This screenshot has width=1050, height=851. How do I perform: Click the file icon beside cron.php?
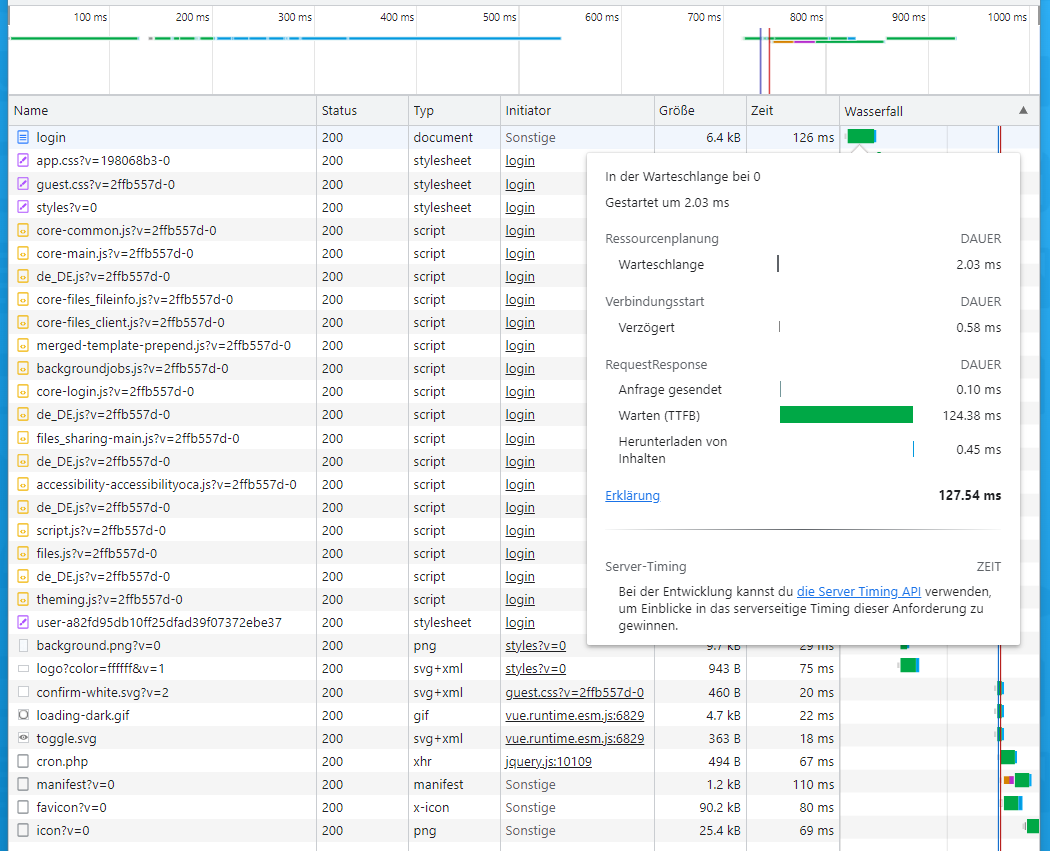point(23,761)
